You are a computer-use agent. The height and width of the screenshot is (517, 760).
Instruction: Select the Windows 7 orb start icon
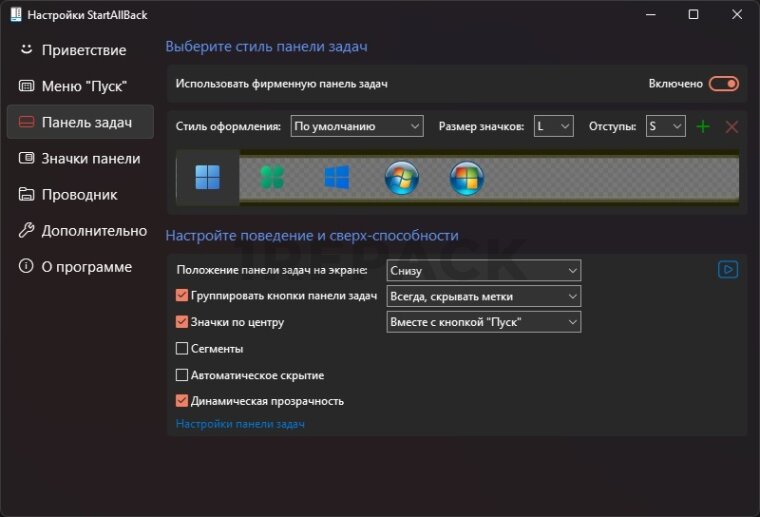(402, 178)
